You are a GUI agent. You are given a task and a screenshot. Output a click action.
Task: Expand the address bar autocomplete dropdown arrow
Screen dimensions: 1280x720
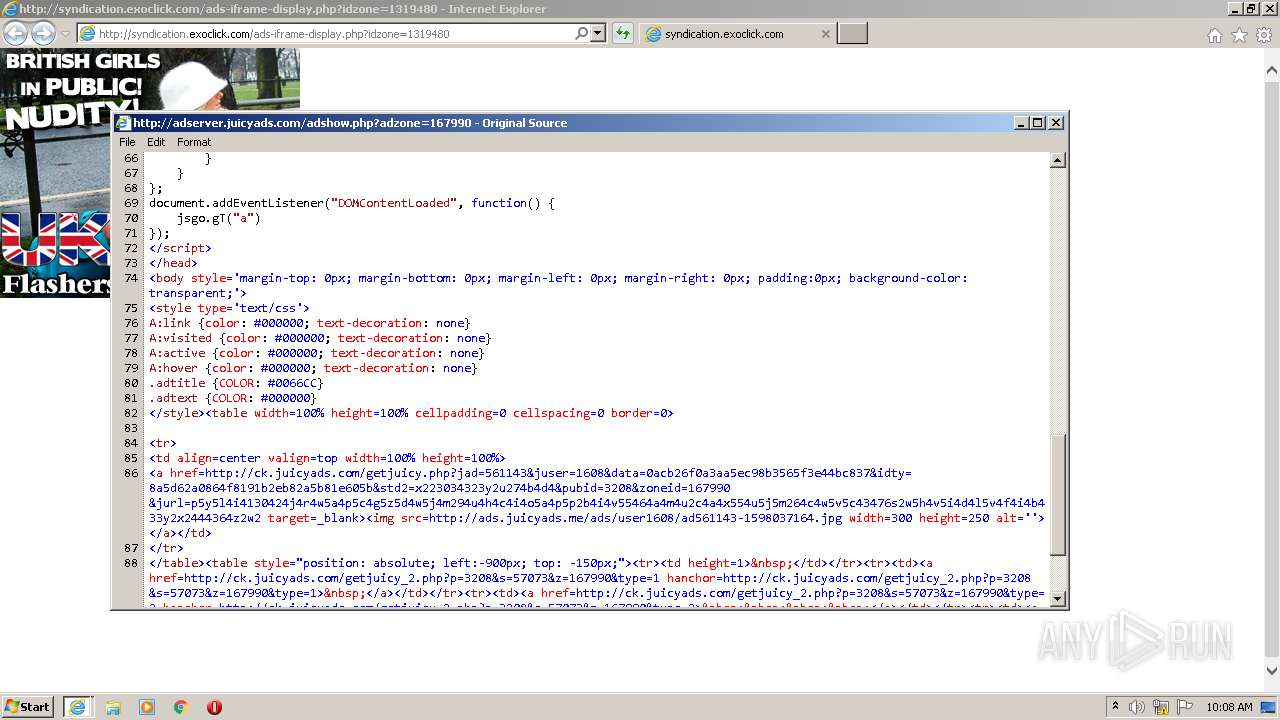point(598,33)
